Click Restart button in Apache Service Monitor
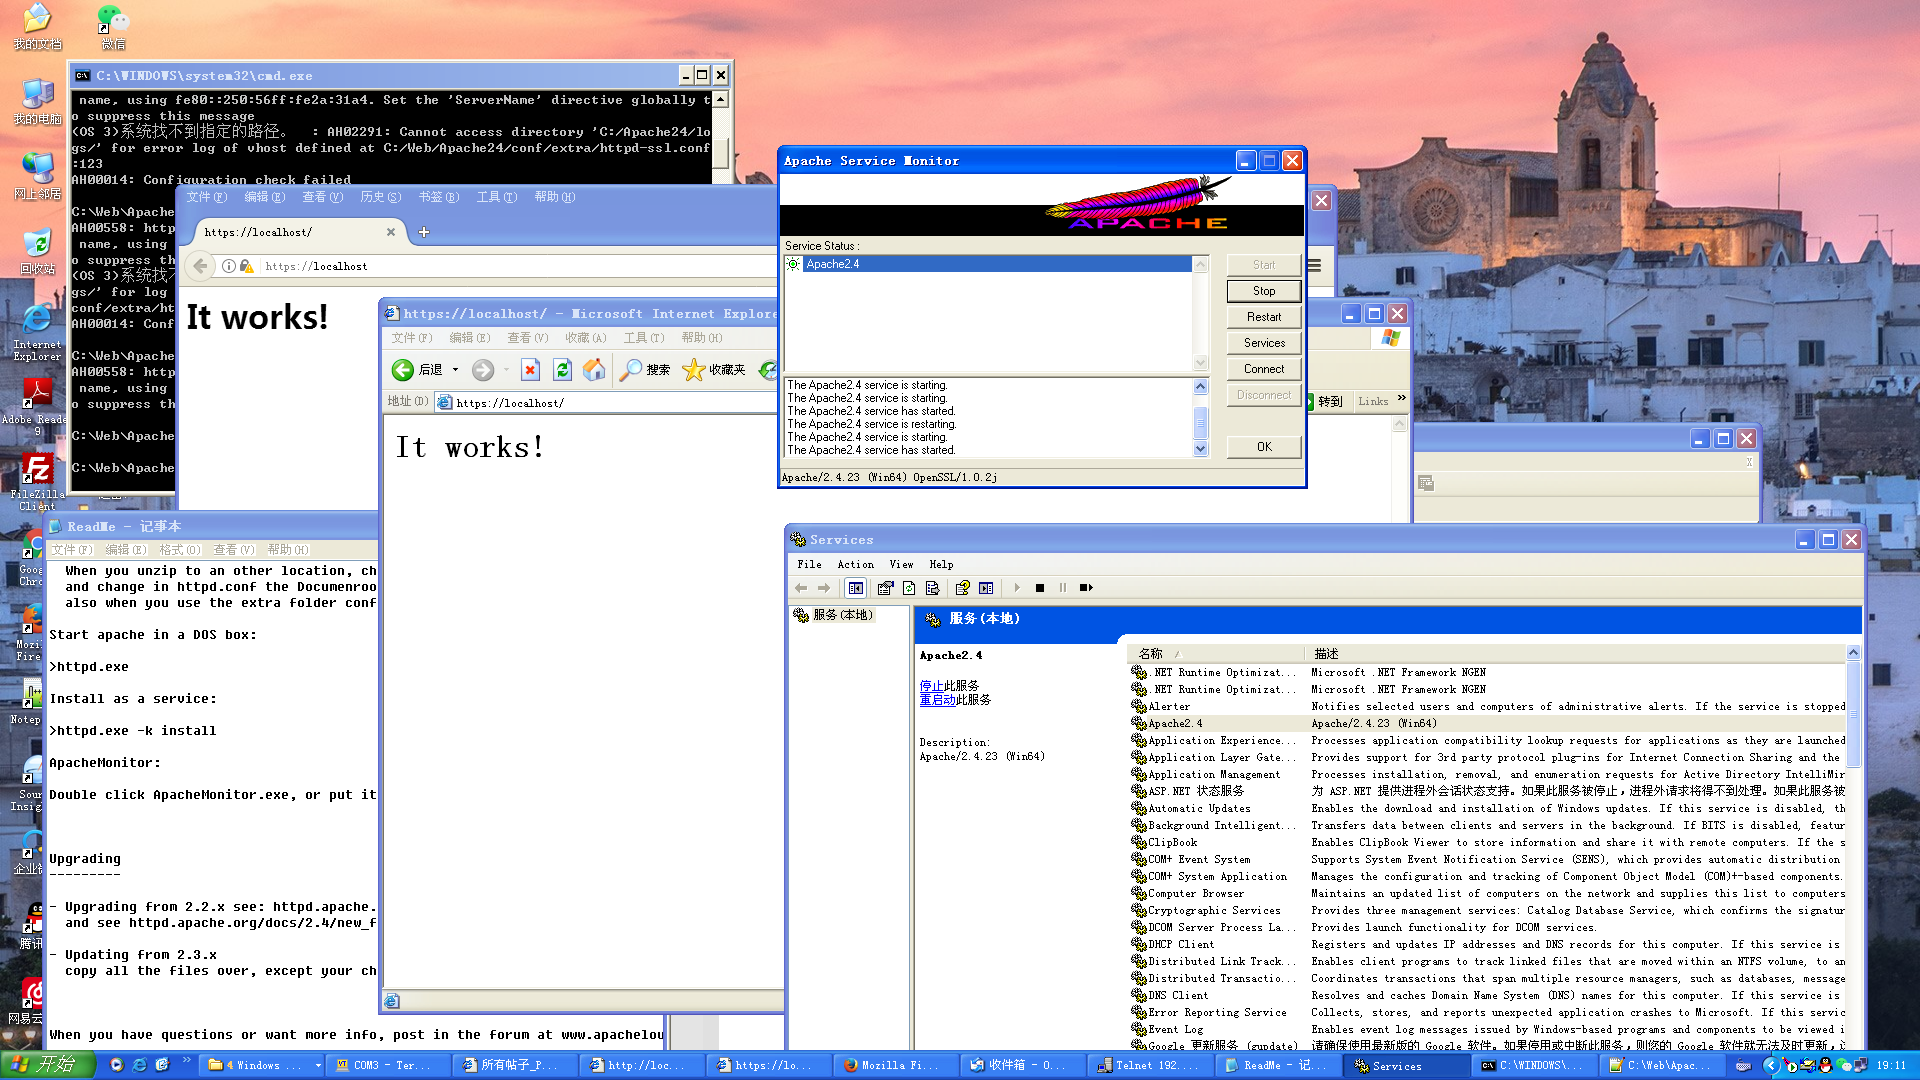The width and height of the screenshot is (1920, 1080). click(1264, 317)
